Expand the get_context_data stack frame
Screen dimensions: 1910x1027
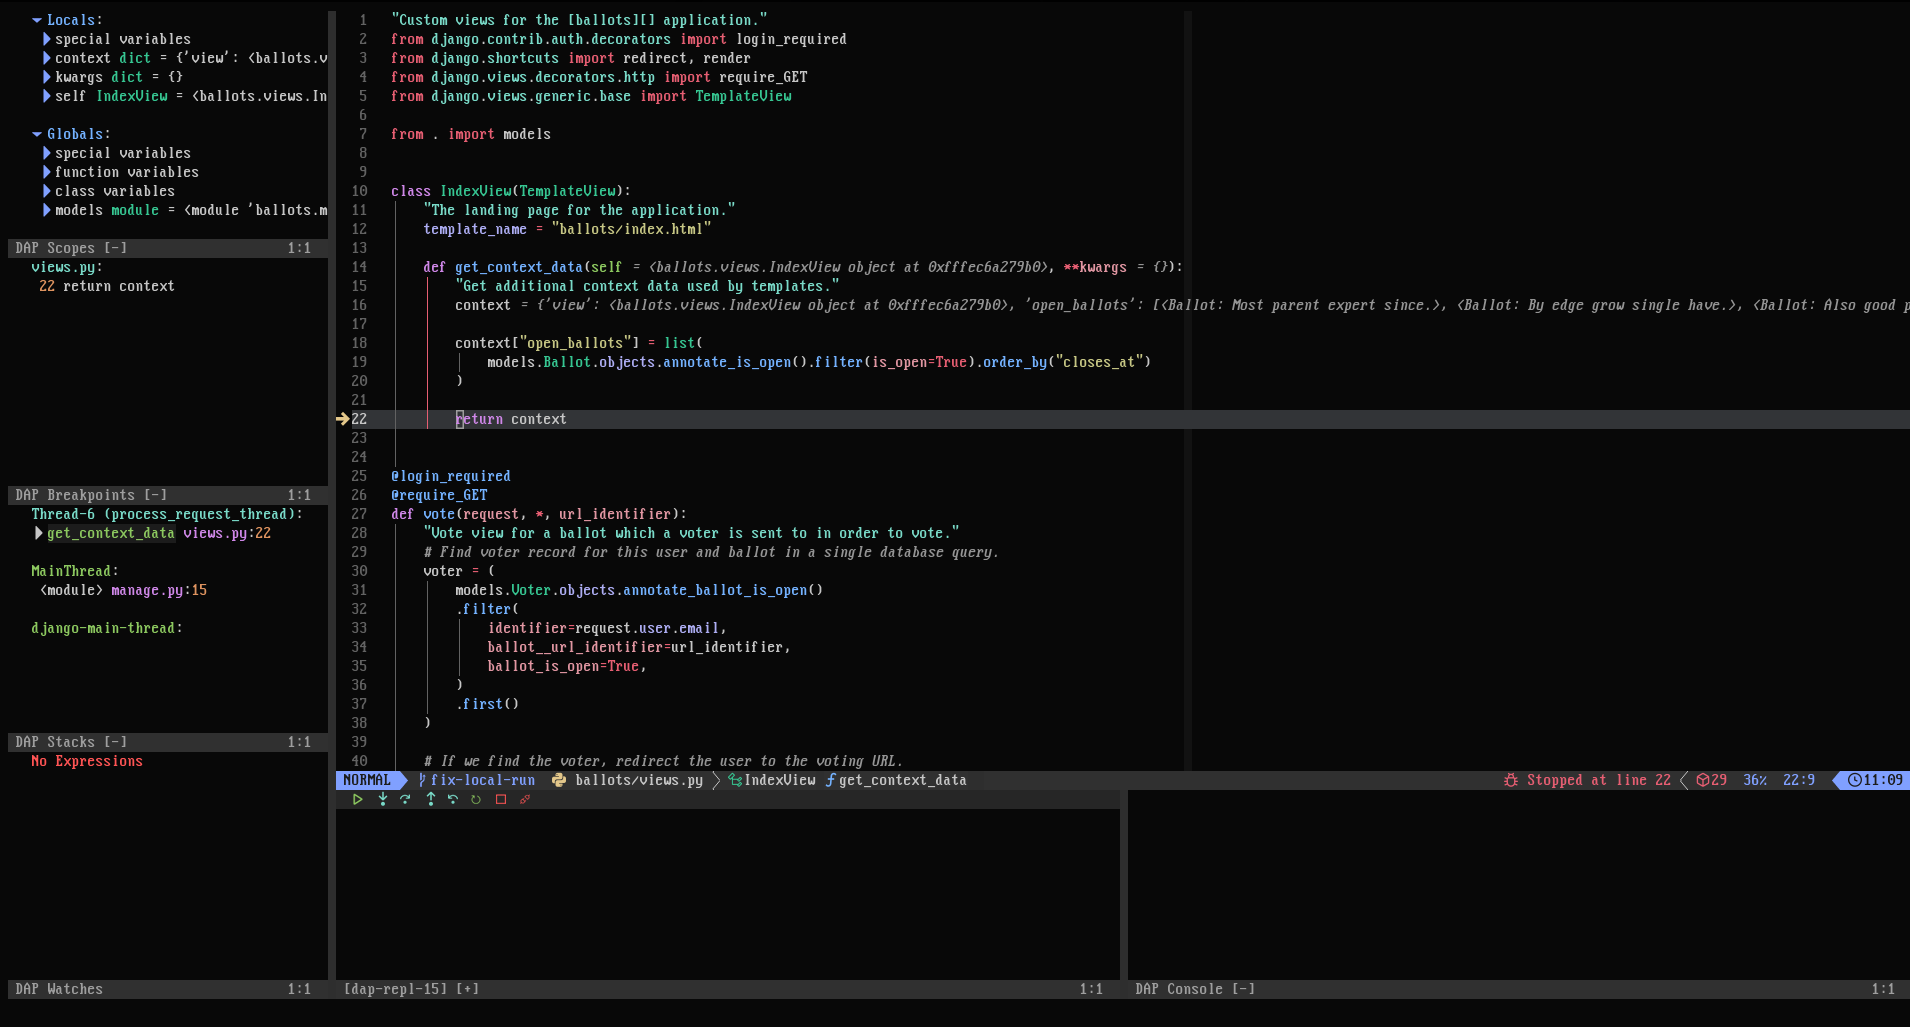[x=39, y=533]
